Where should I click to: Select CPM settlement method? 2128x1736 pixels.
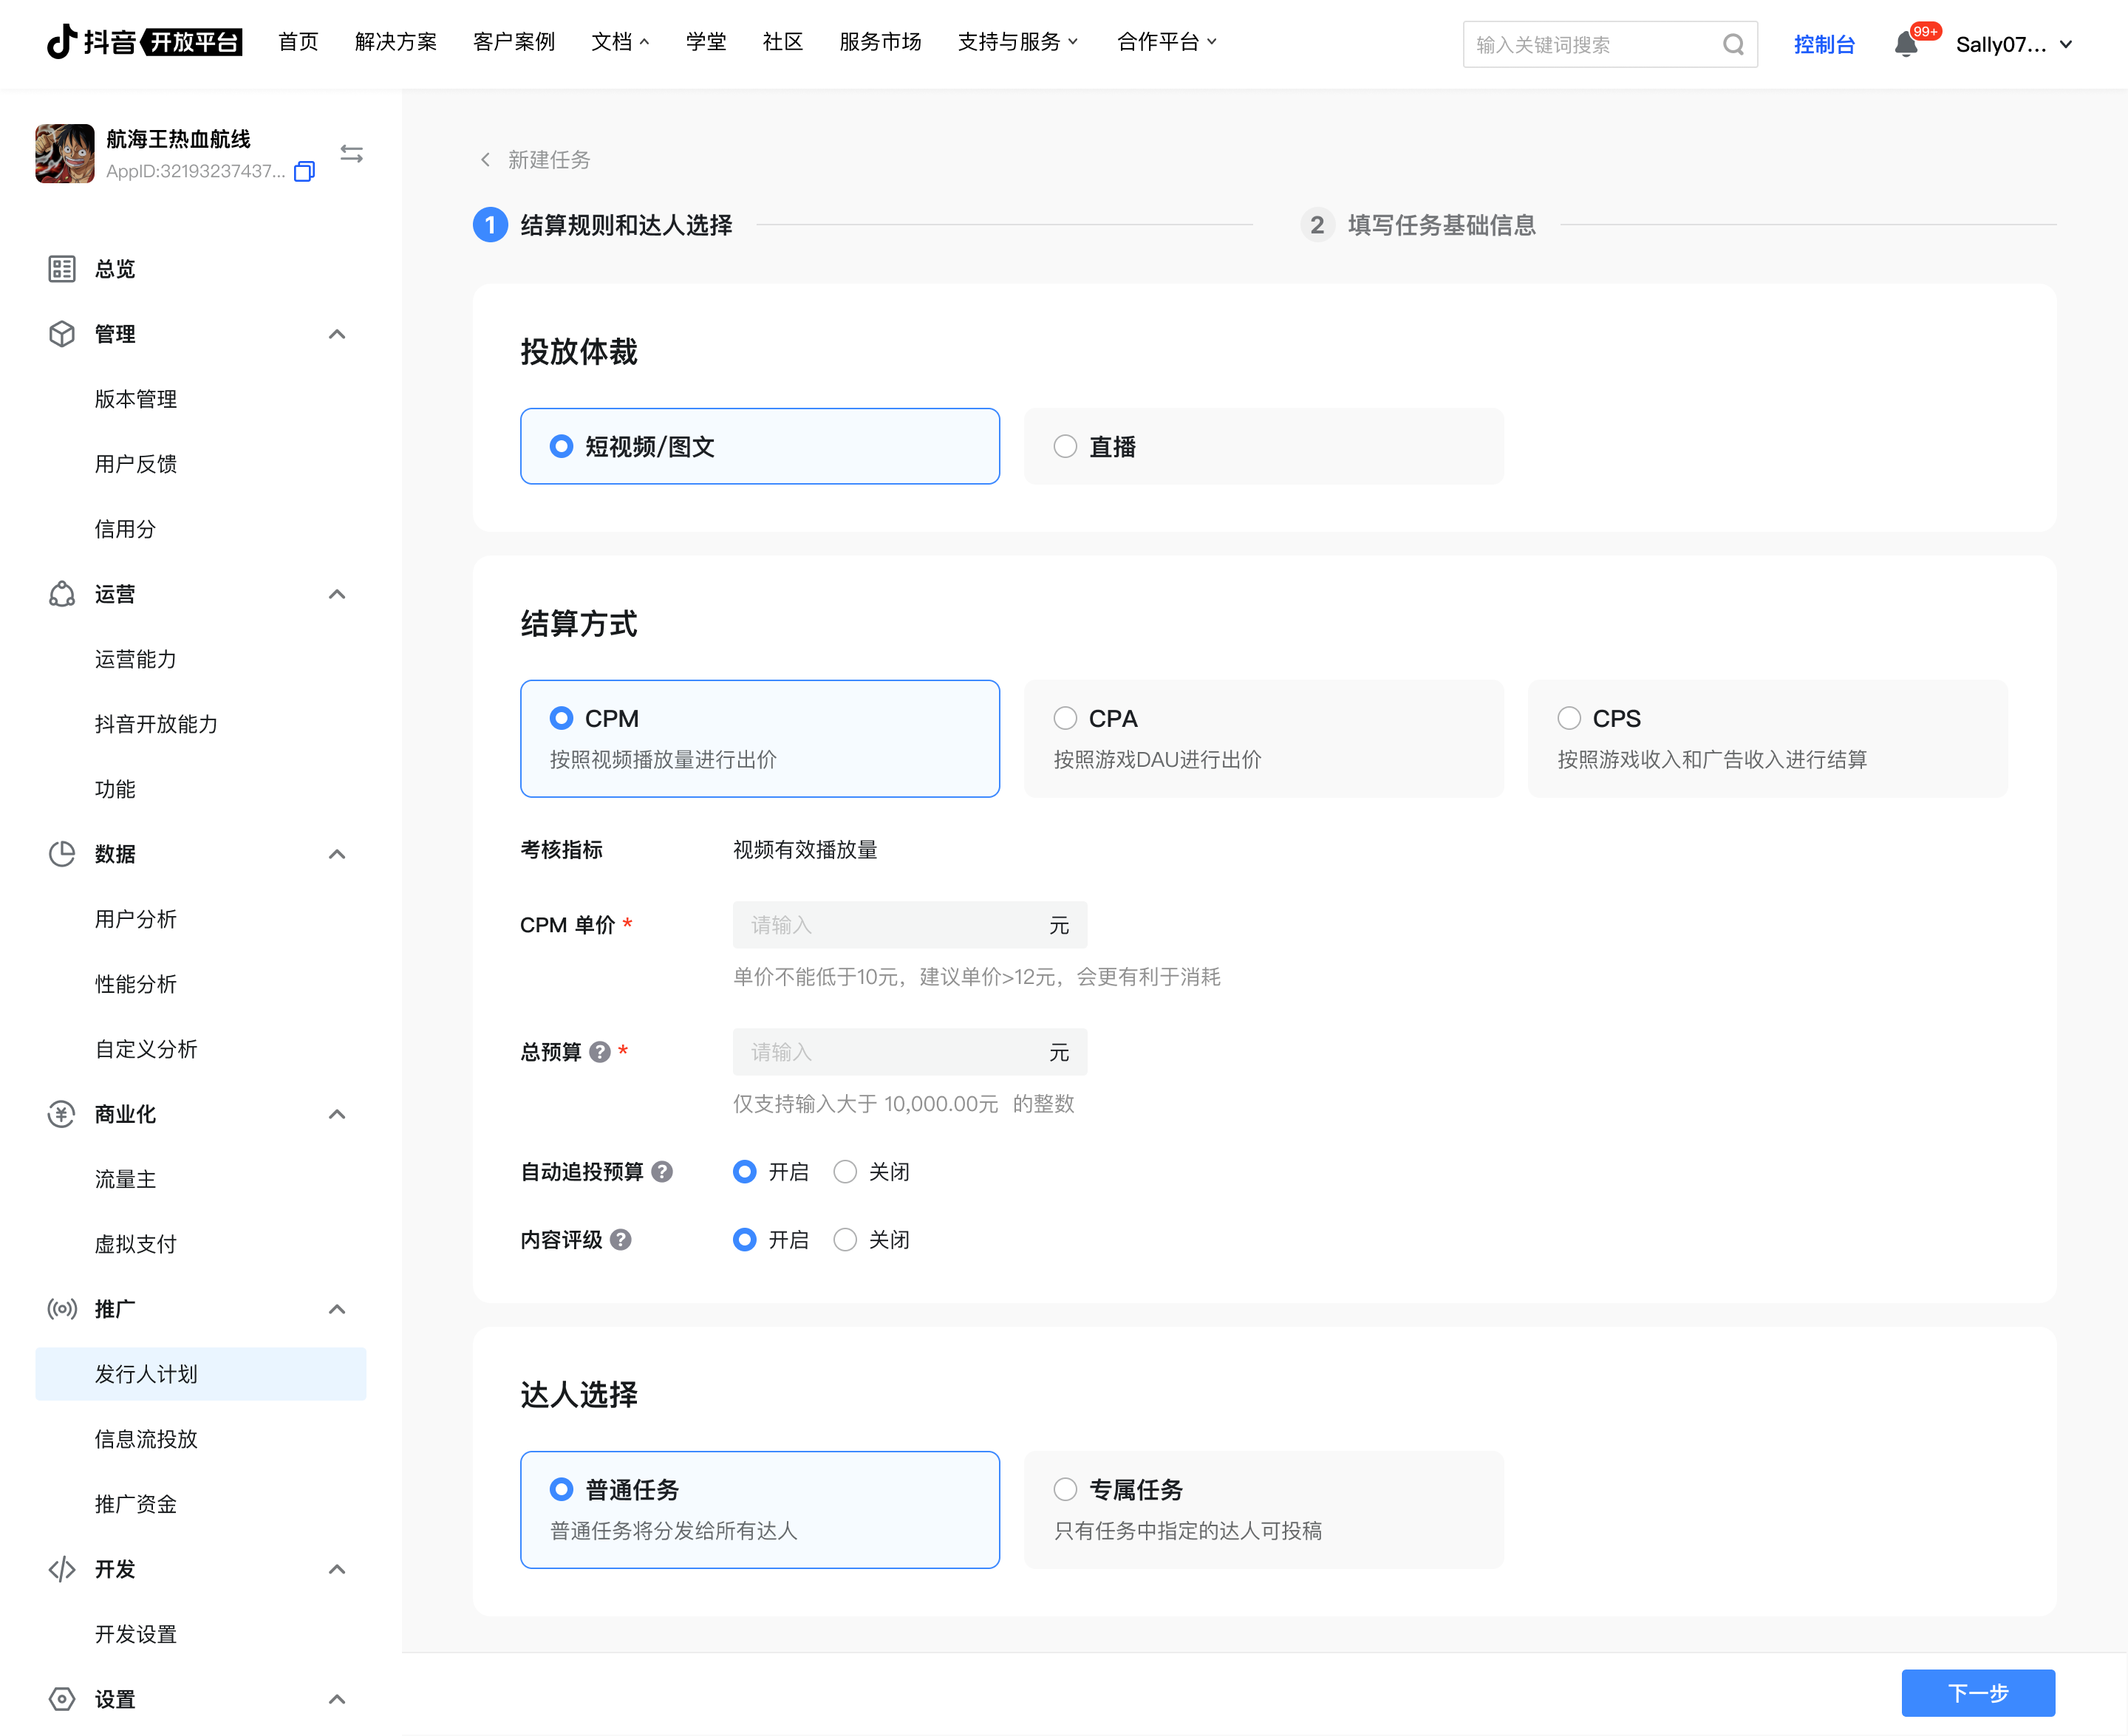point(760,739)
